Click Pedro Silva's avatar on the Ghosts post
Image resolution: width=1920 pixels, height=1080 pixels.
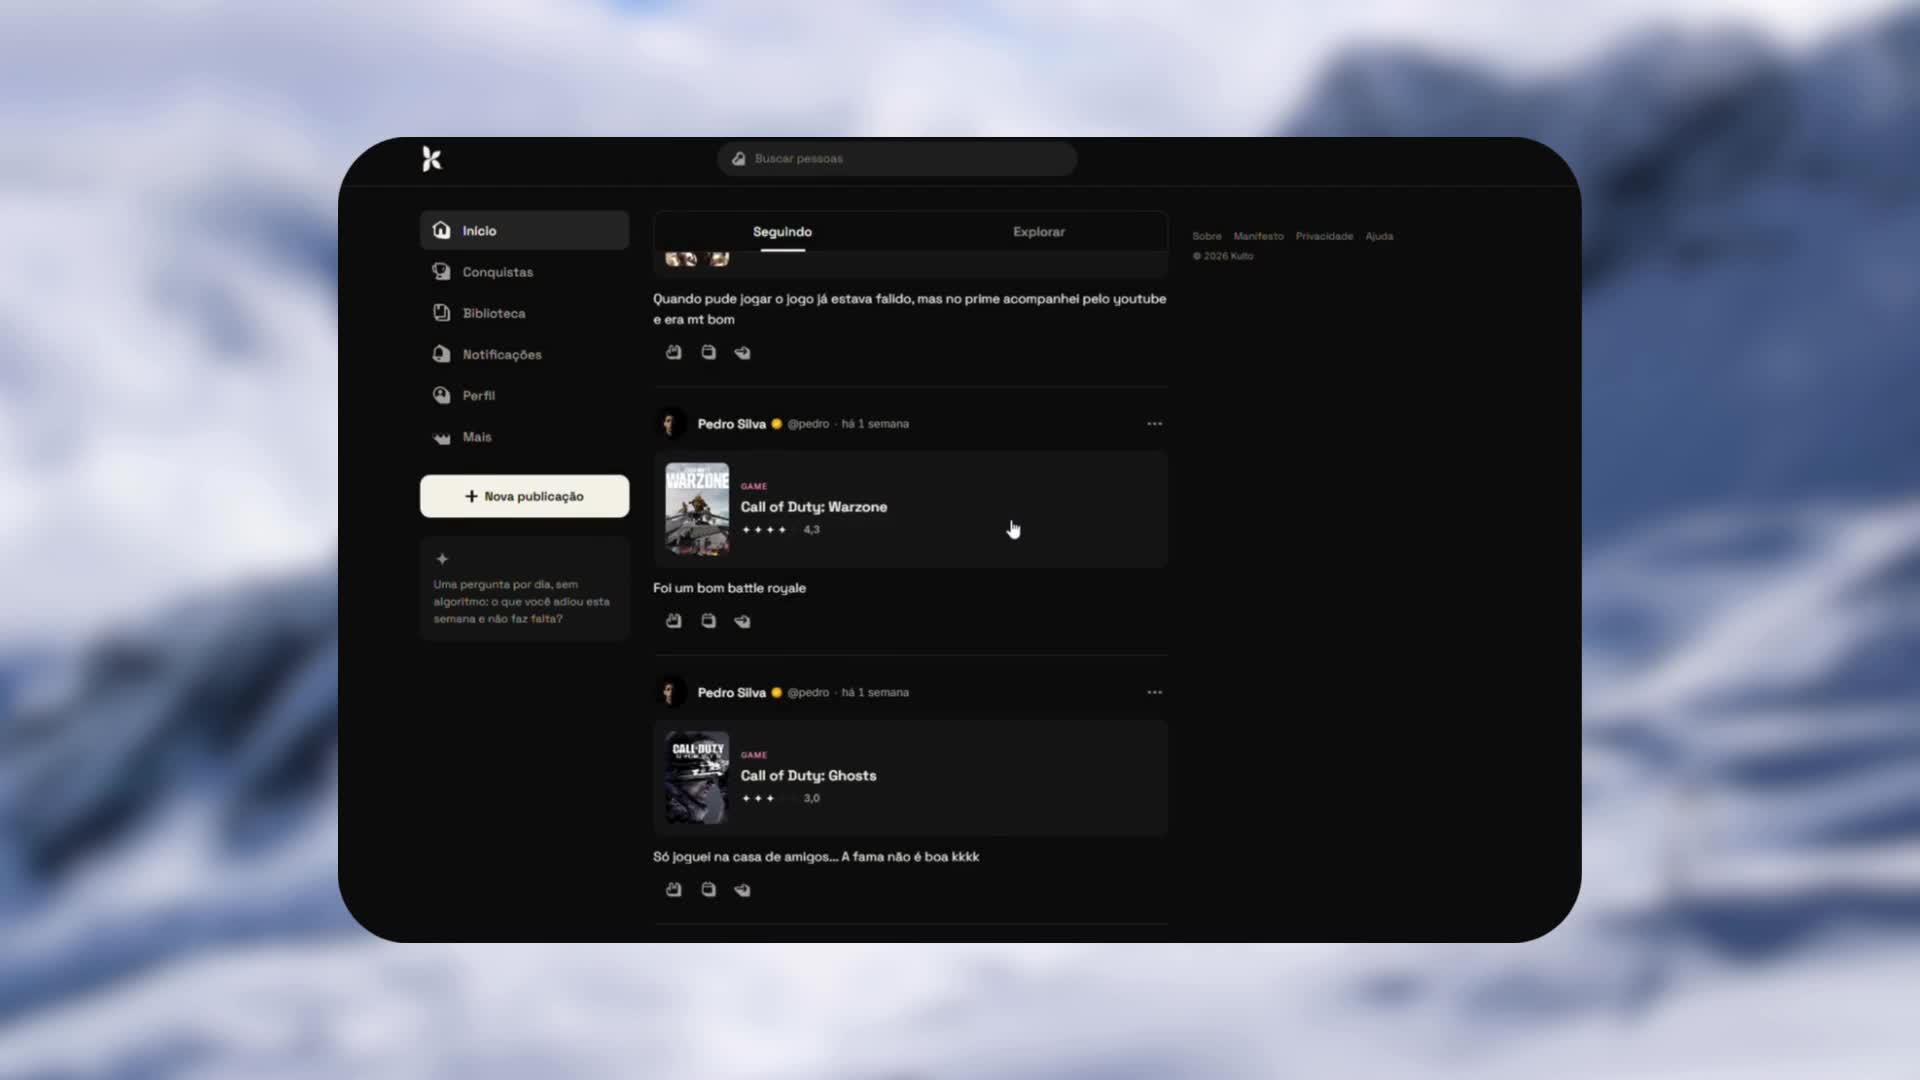[x=670, y=692]
